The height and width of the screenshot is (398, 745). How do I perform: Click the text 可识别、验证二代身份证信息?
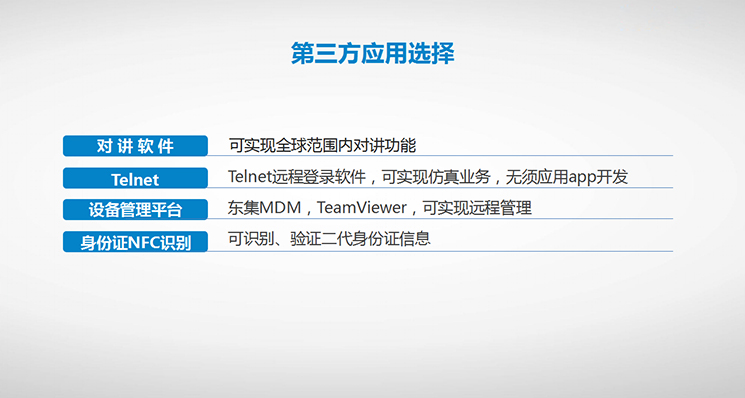point(329,238)
